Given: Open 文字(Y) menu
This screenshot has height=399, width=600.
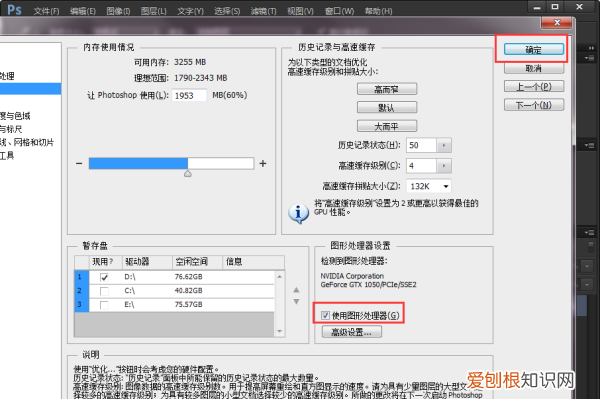Looking at the screenshot, I should [190, 11].
